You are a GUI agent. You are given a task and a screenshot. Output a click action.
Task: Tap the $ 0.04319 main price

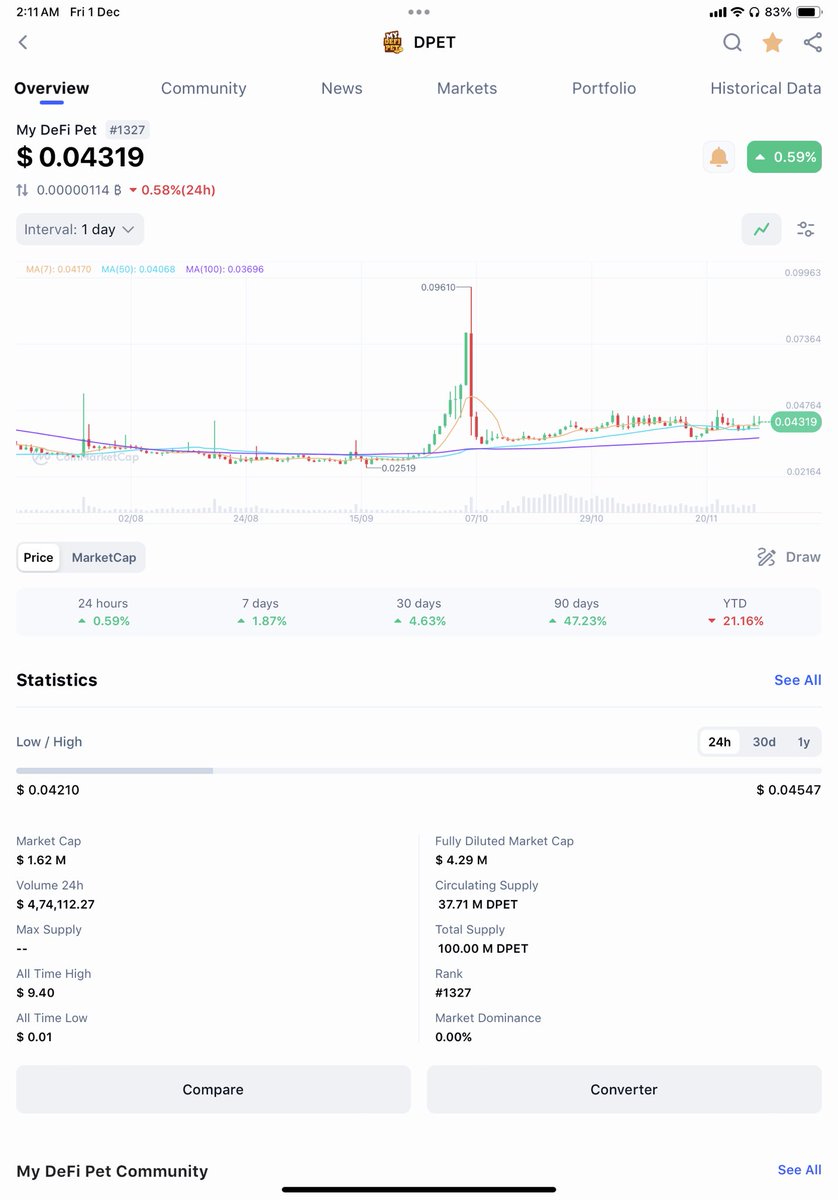(80, 157)
